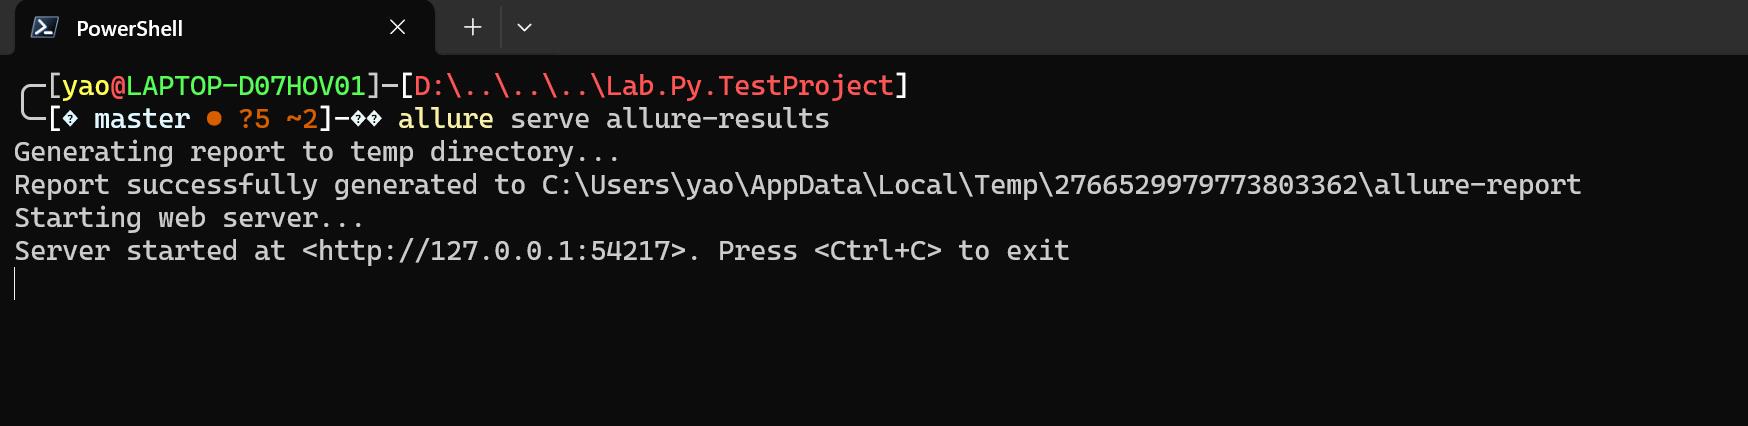
Task: Click the username yao in the prompt
Action: click(86, 86)
